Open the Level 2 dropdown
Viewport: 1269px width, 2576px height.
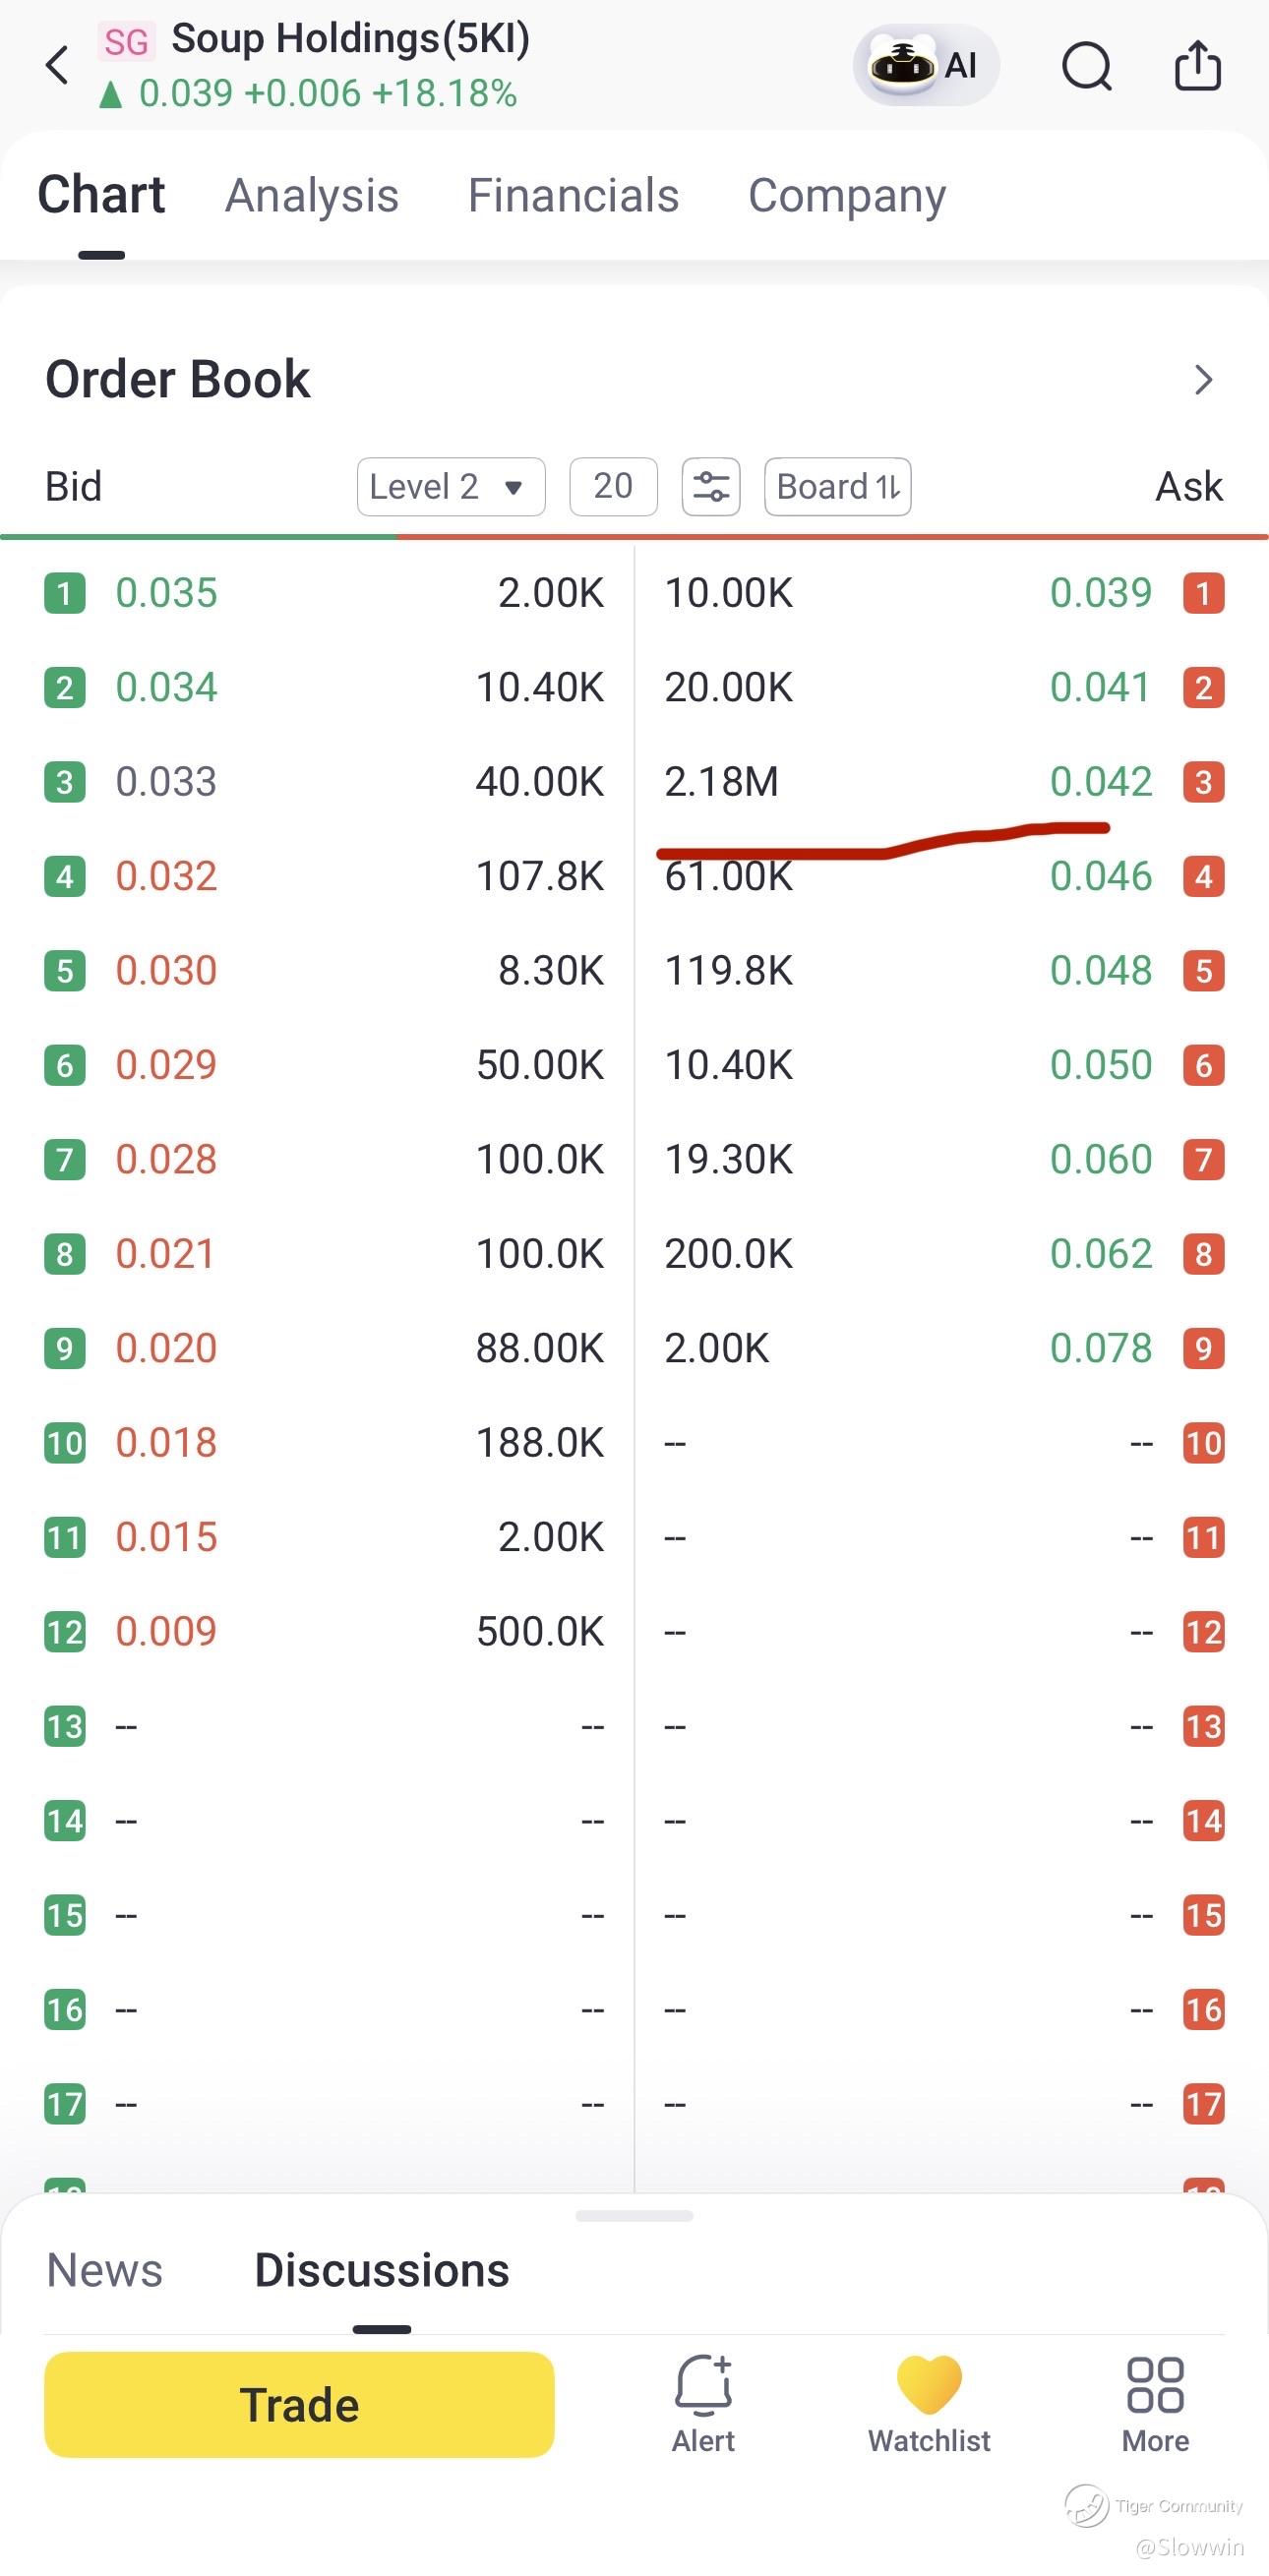[x=451, y=487]
